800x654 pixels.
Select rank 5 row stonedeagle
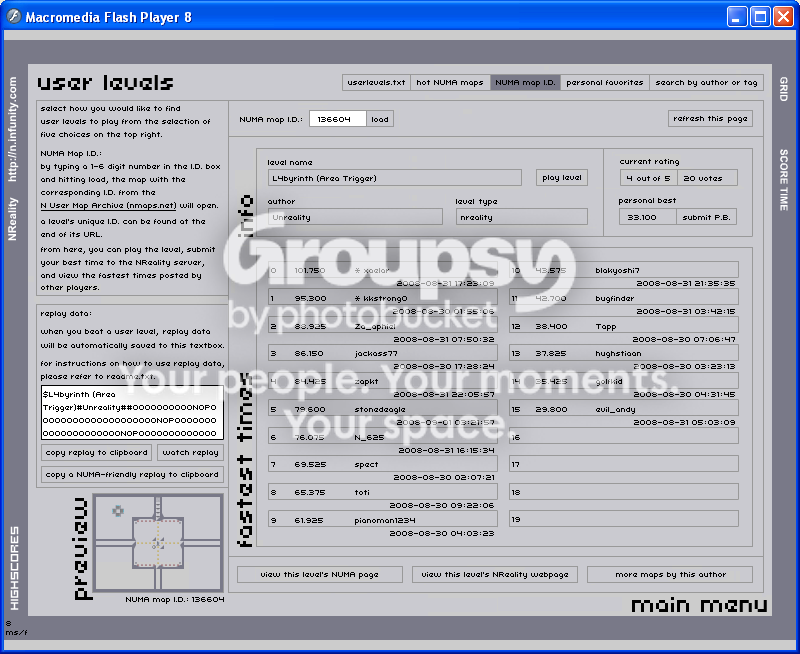(383, 409)
